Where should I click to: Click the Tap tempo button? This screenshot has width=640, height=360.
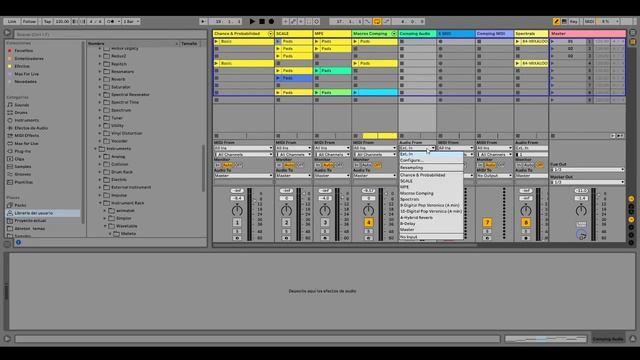(x=47, y=21)
